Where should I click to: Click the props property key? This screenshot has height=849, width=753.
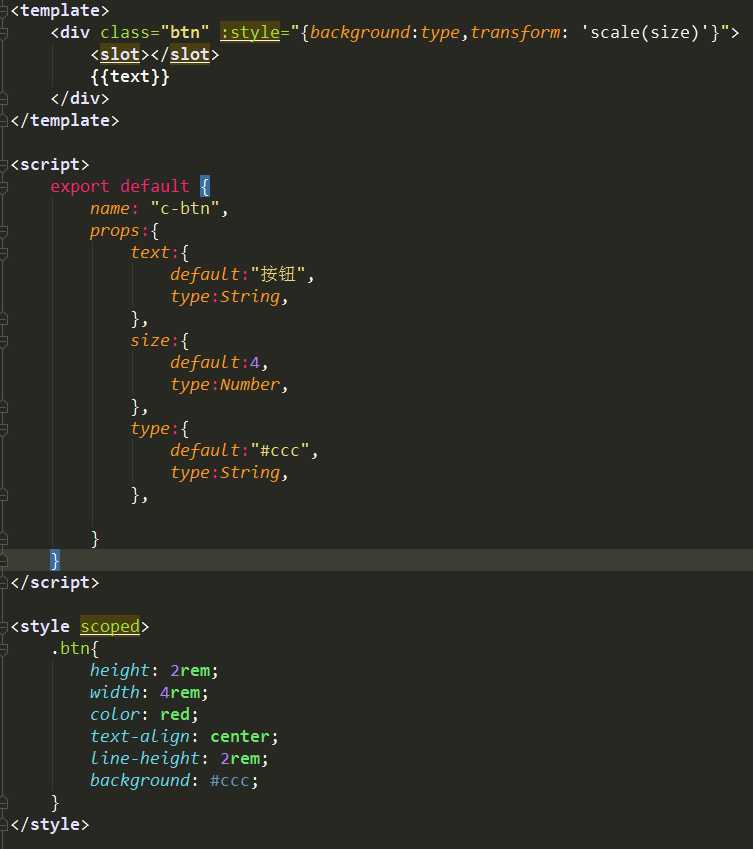coord(115,231)
